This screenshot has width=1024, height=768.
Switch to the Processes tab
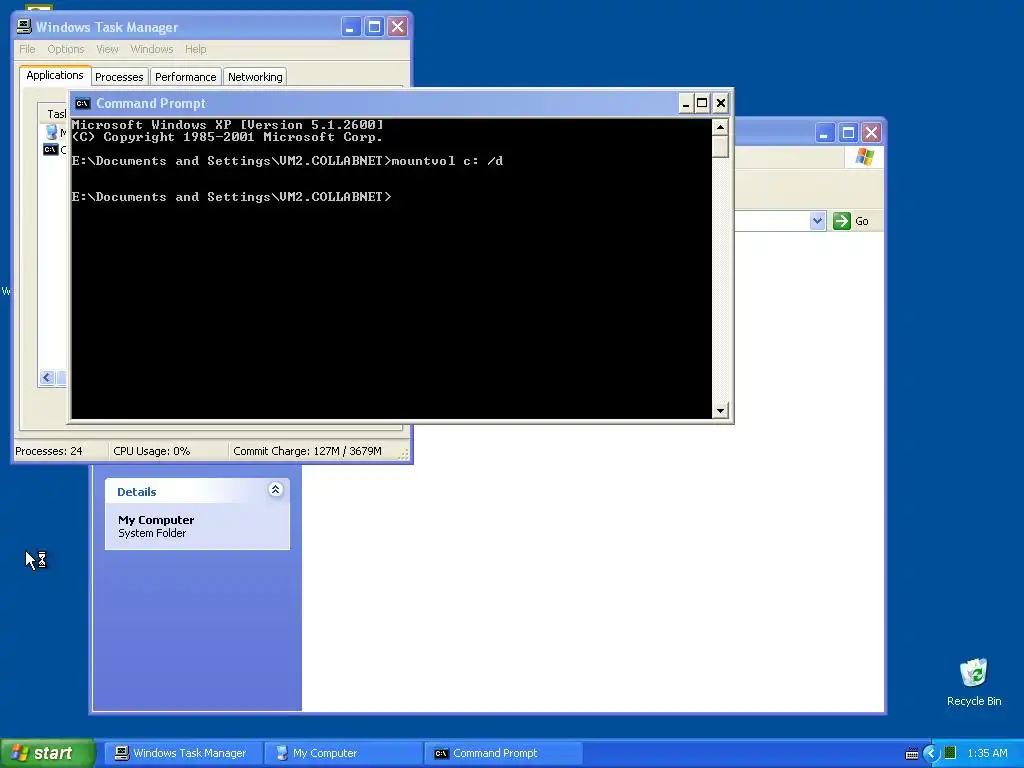[x=120, y=77]
